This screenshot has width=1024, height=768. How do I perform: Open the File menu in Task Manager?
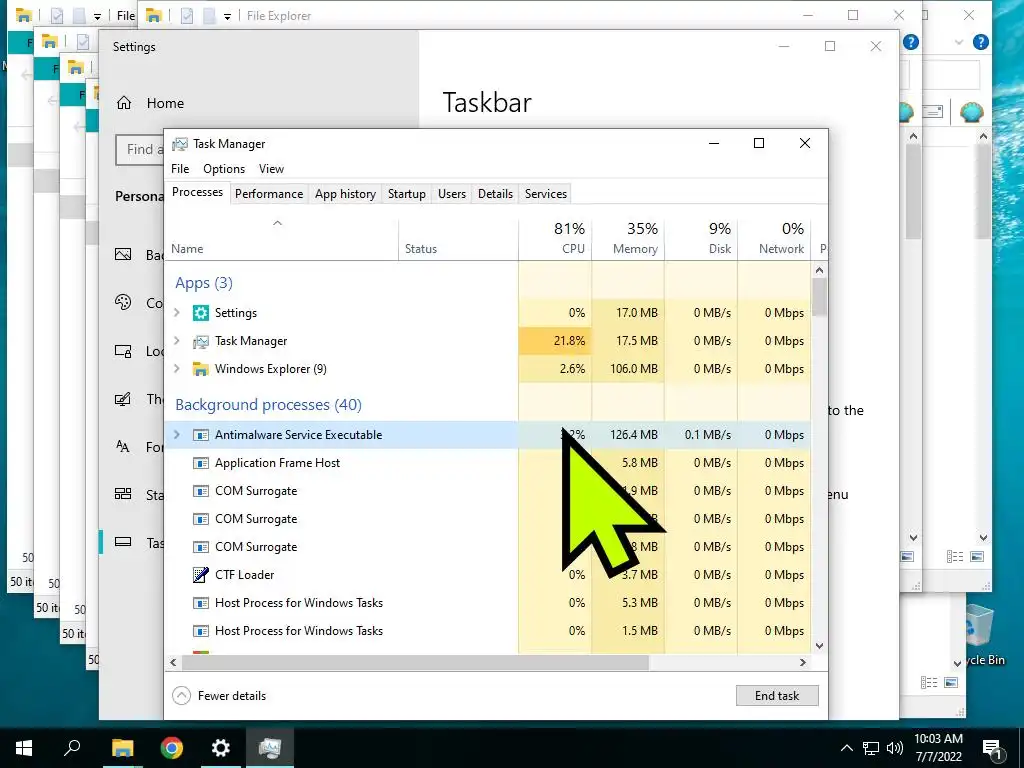[180, 168]
